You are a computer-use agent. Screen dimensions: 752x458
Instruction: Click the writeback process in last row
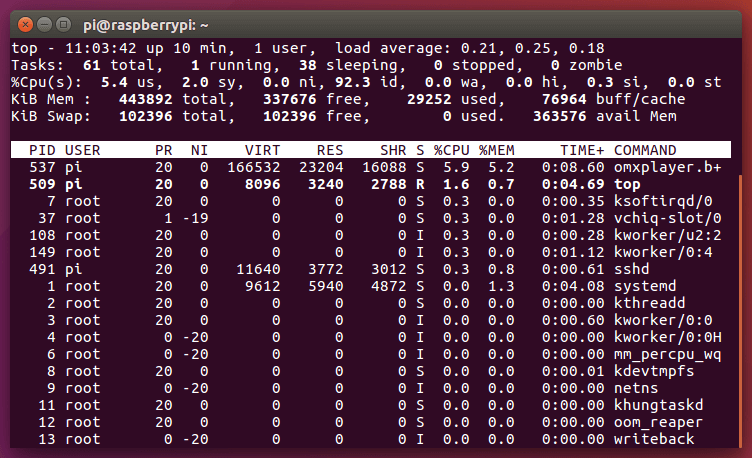(x=655, y=439)
